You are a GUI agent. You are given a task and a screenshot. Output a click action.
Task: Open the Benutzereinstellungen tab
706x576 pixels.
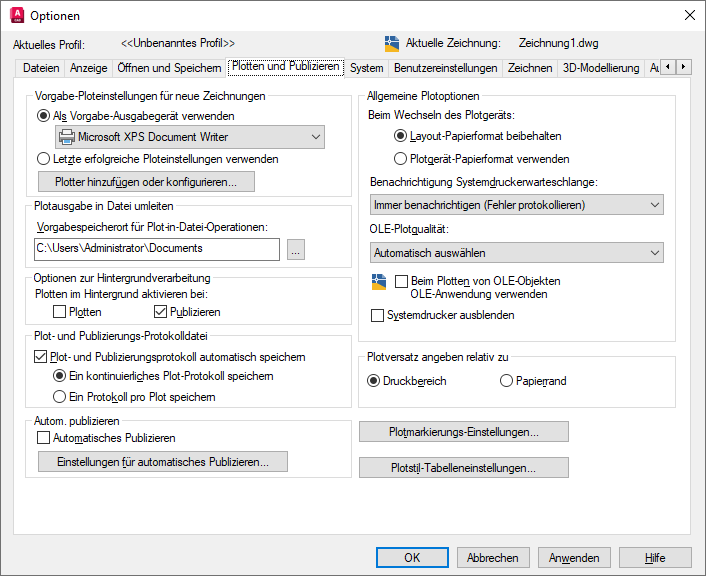[445, 68]
